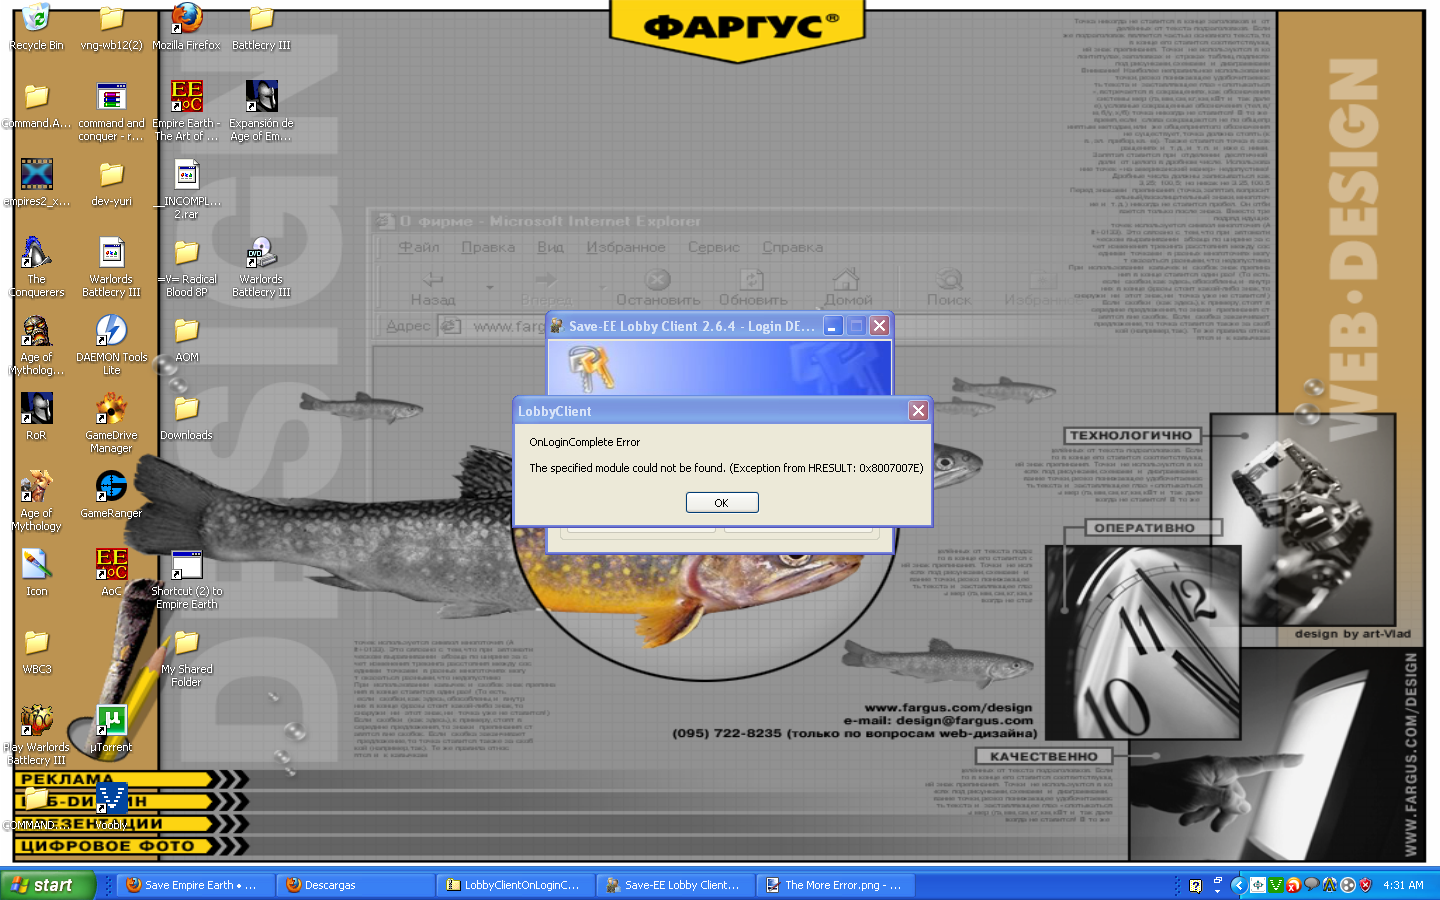Click OK in the LobbyClient error dialog
The width and height of the screenshot is (1440, 900).
point(721,502)
